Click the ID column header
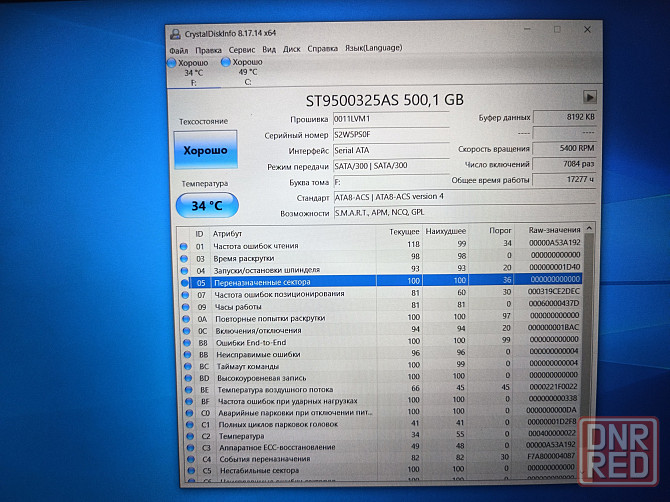This screenshot has height=502, width=670. (200, 234)
